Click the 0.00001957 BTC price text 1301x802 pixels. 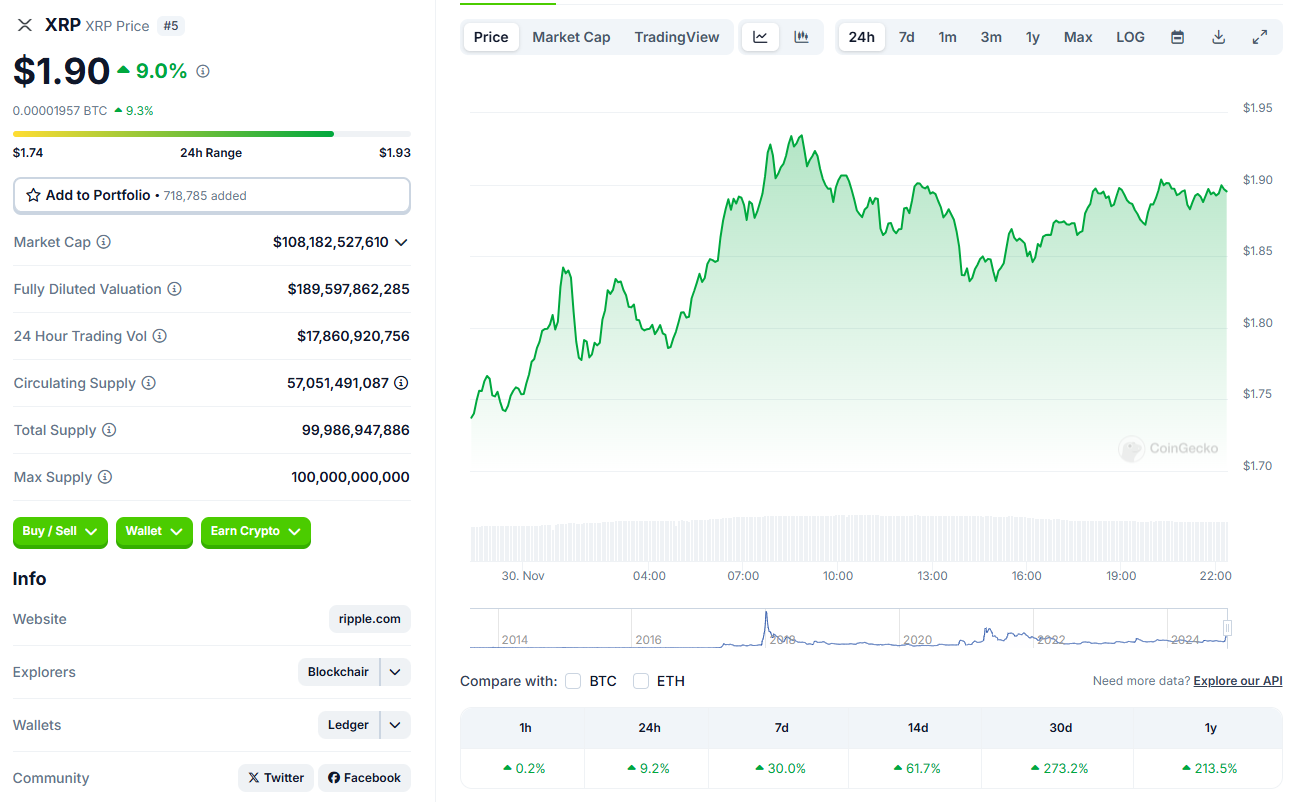60,111
